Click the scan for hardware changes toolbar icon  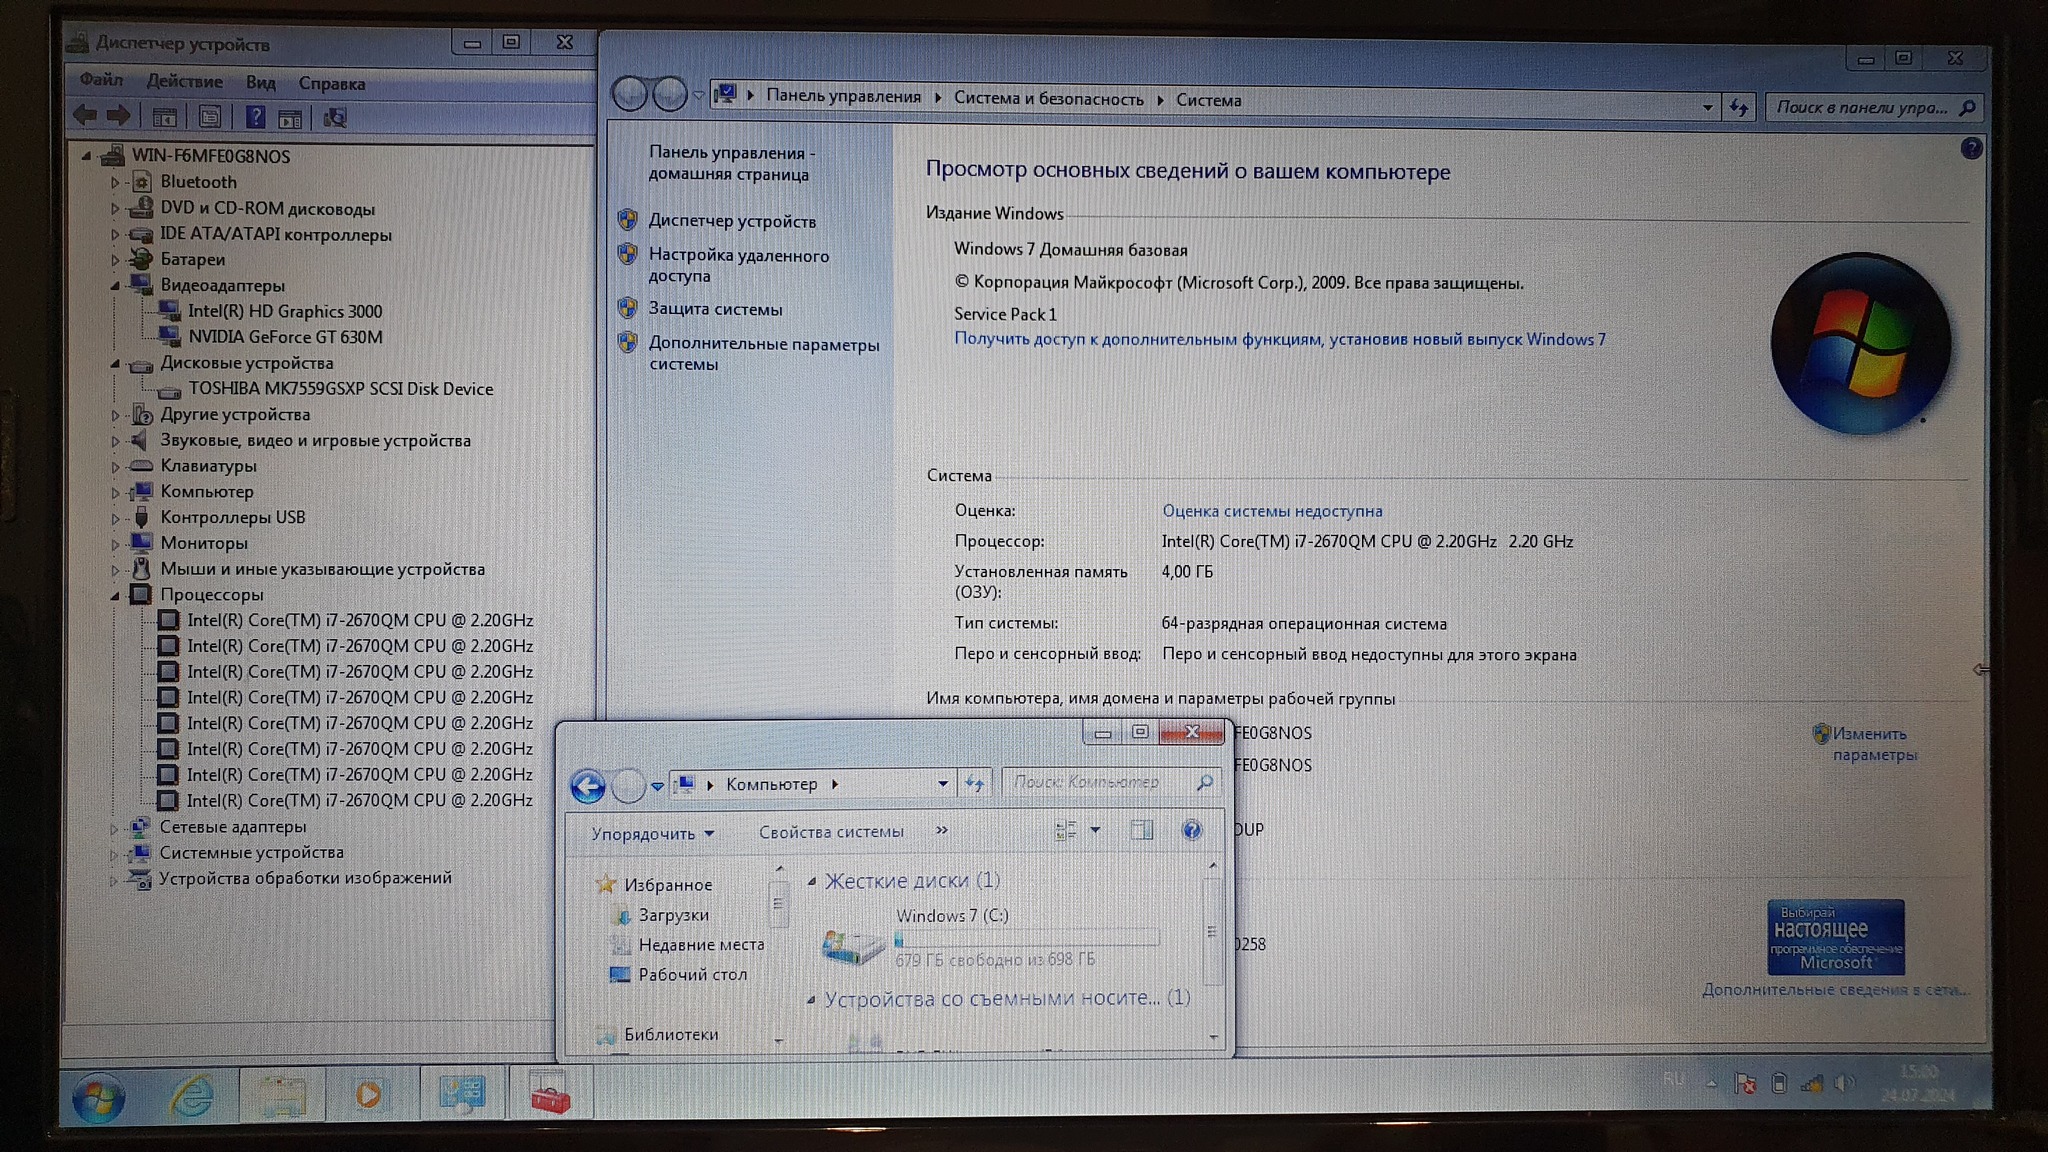334,118
